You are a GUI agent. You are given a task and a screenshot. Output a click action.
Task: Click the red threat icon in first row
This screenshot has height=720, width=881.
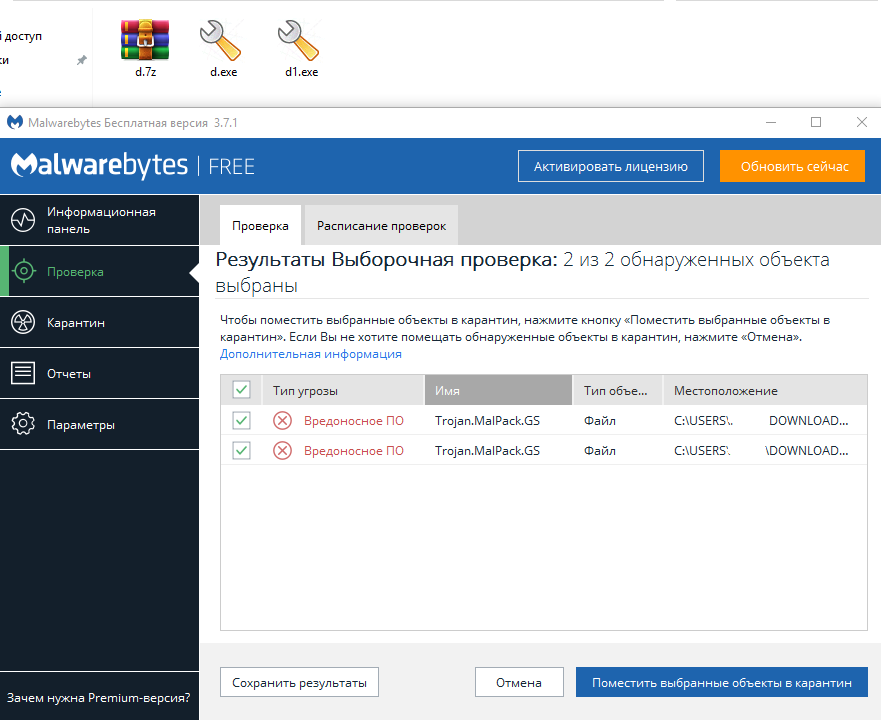(x=282, y=420)
